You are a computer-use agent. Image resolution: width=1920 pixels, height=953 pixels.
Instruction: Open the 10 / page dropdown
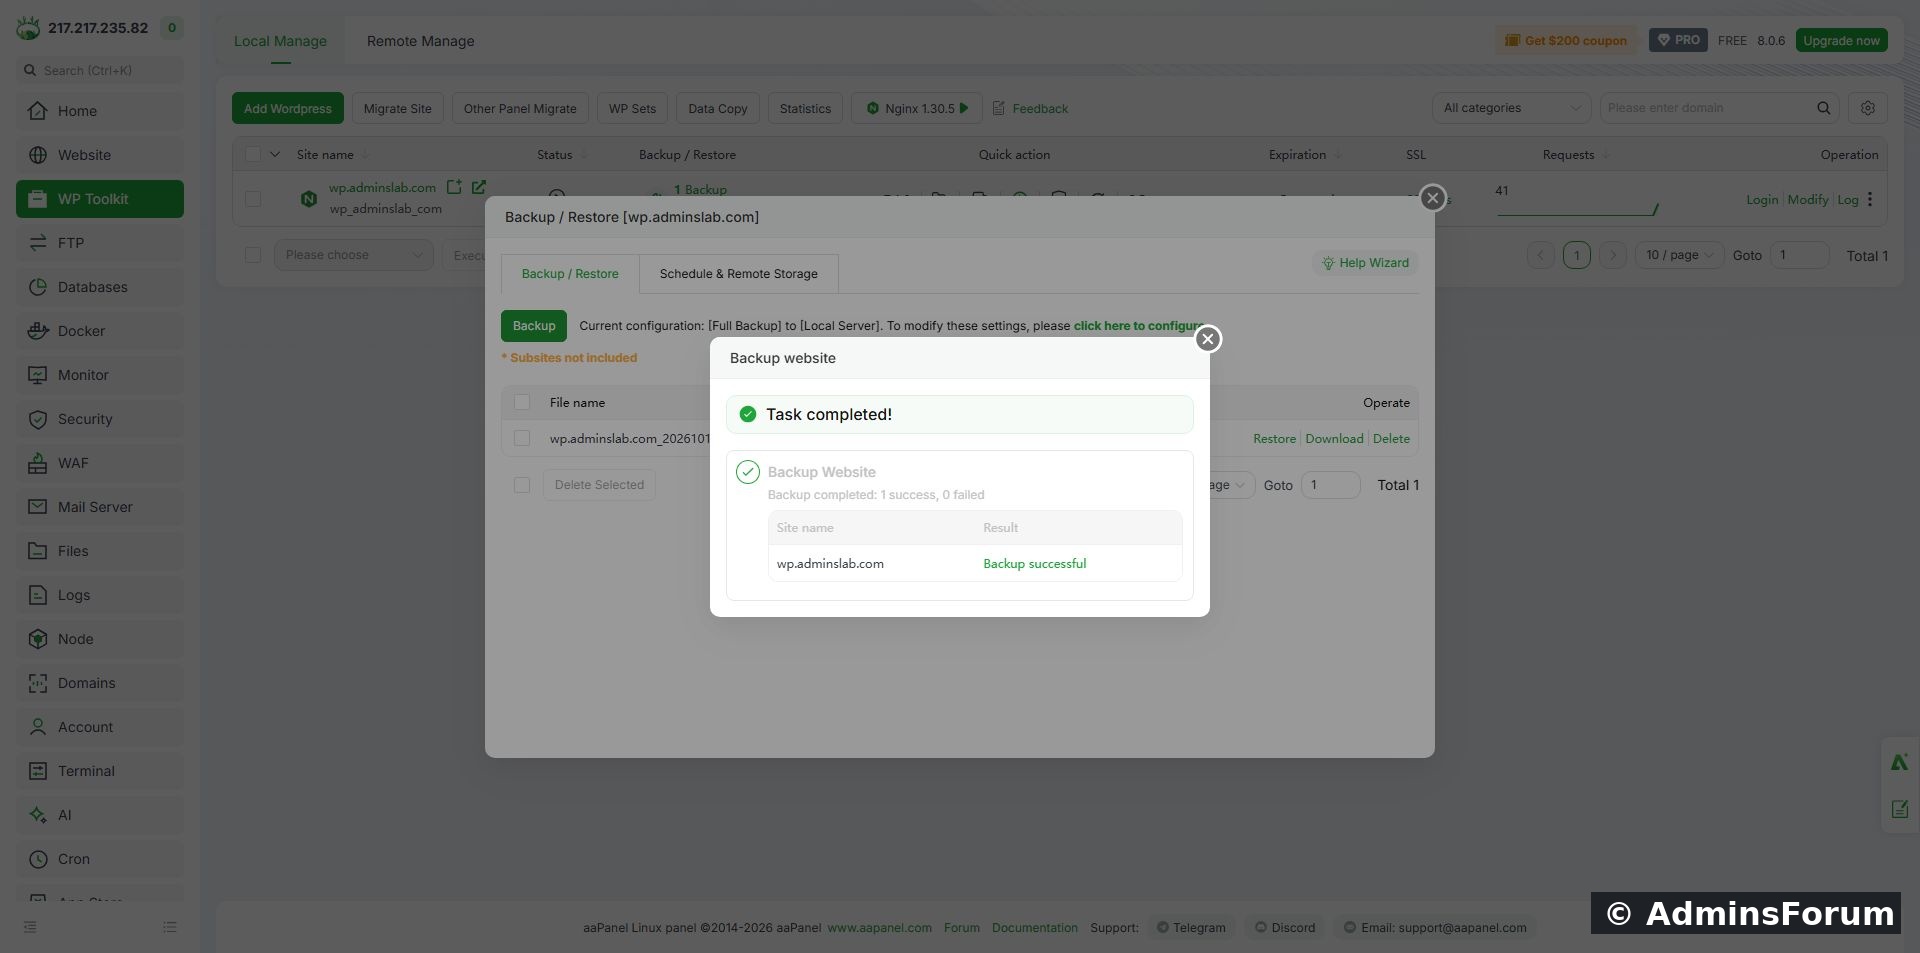[1679, 255]
